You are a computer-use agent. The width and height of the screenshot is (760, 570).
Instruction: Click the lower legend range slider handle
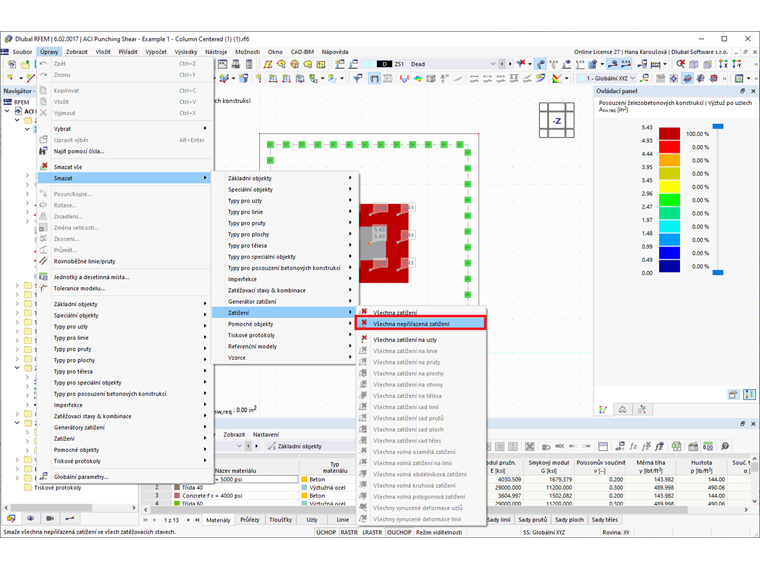[718, 272]
